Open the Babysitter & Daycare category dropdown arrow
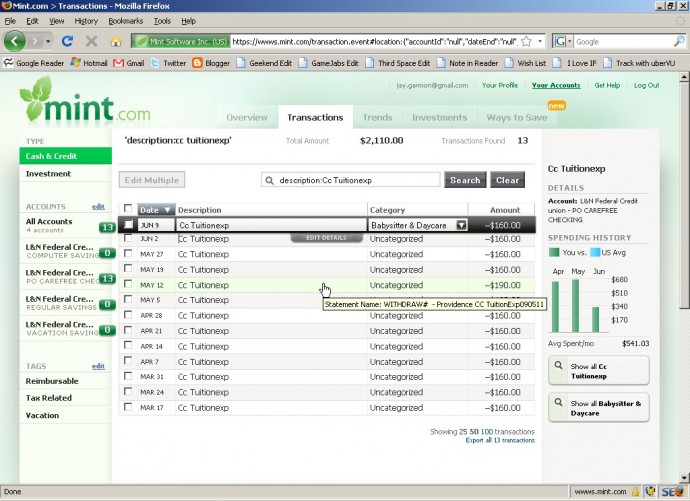The image size is (690, 501). point(461,225)
